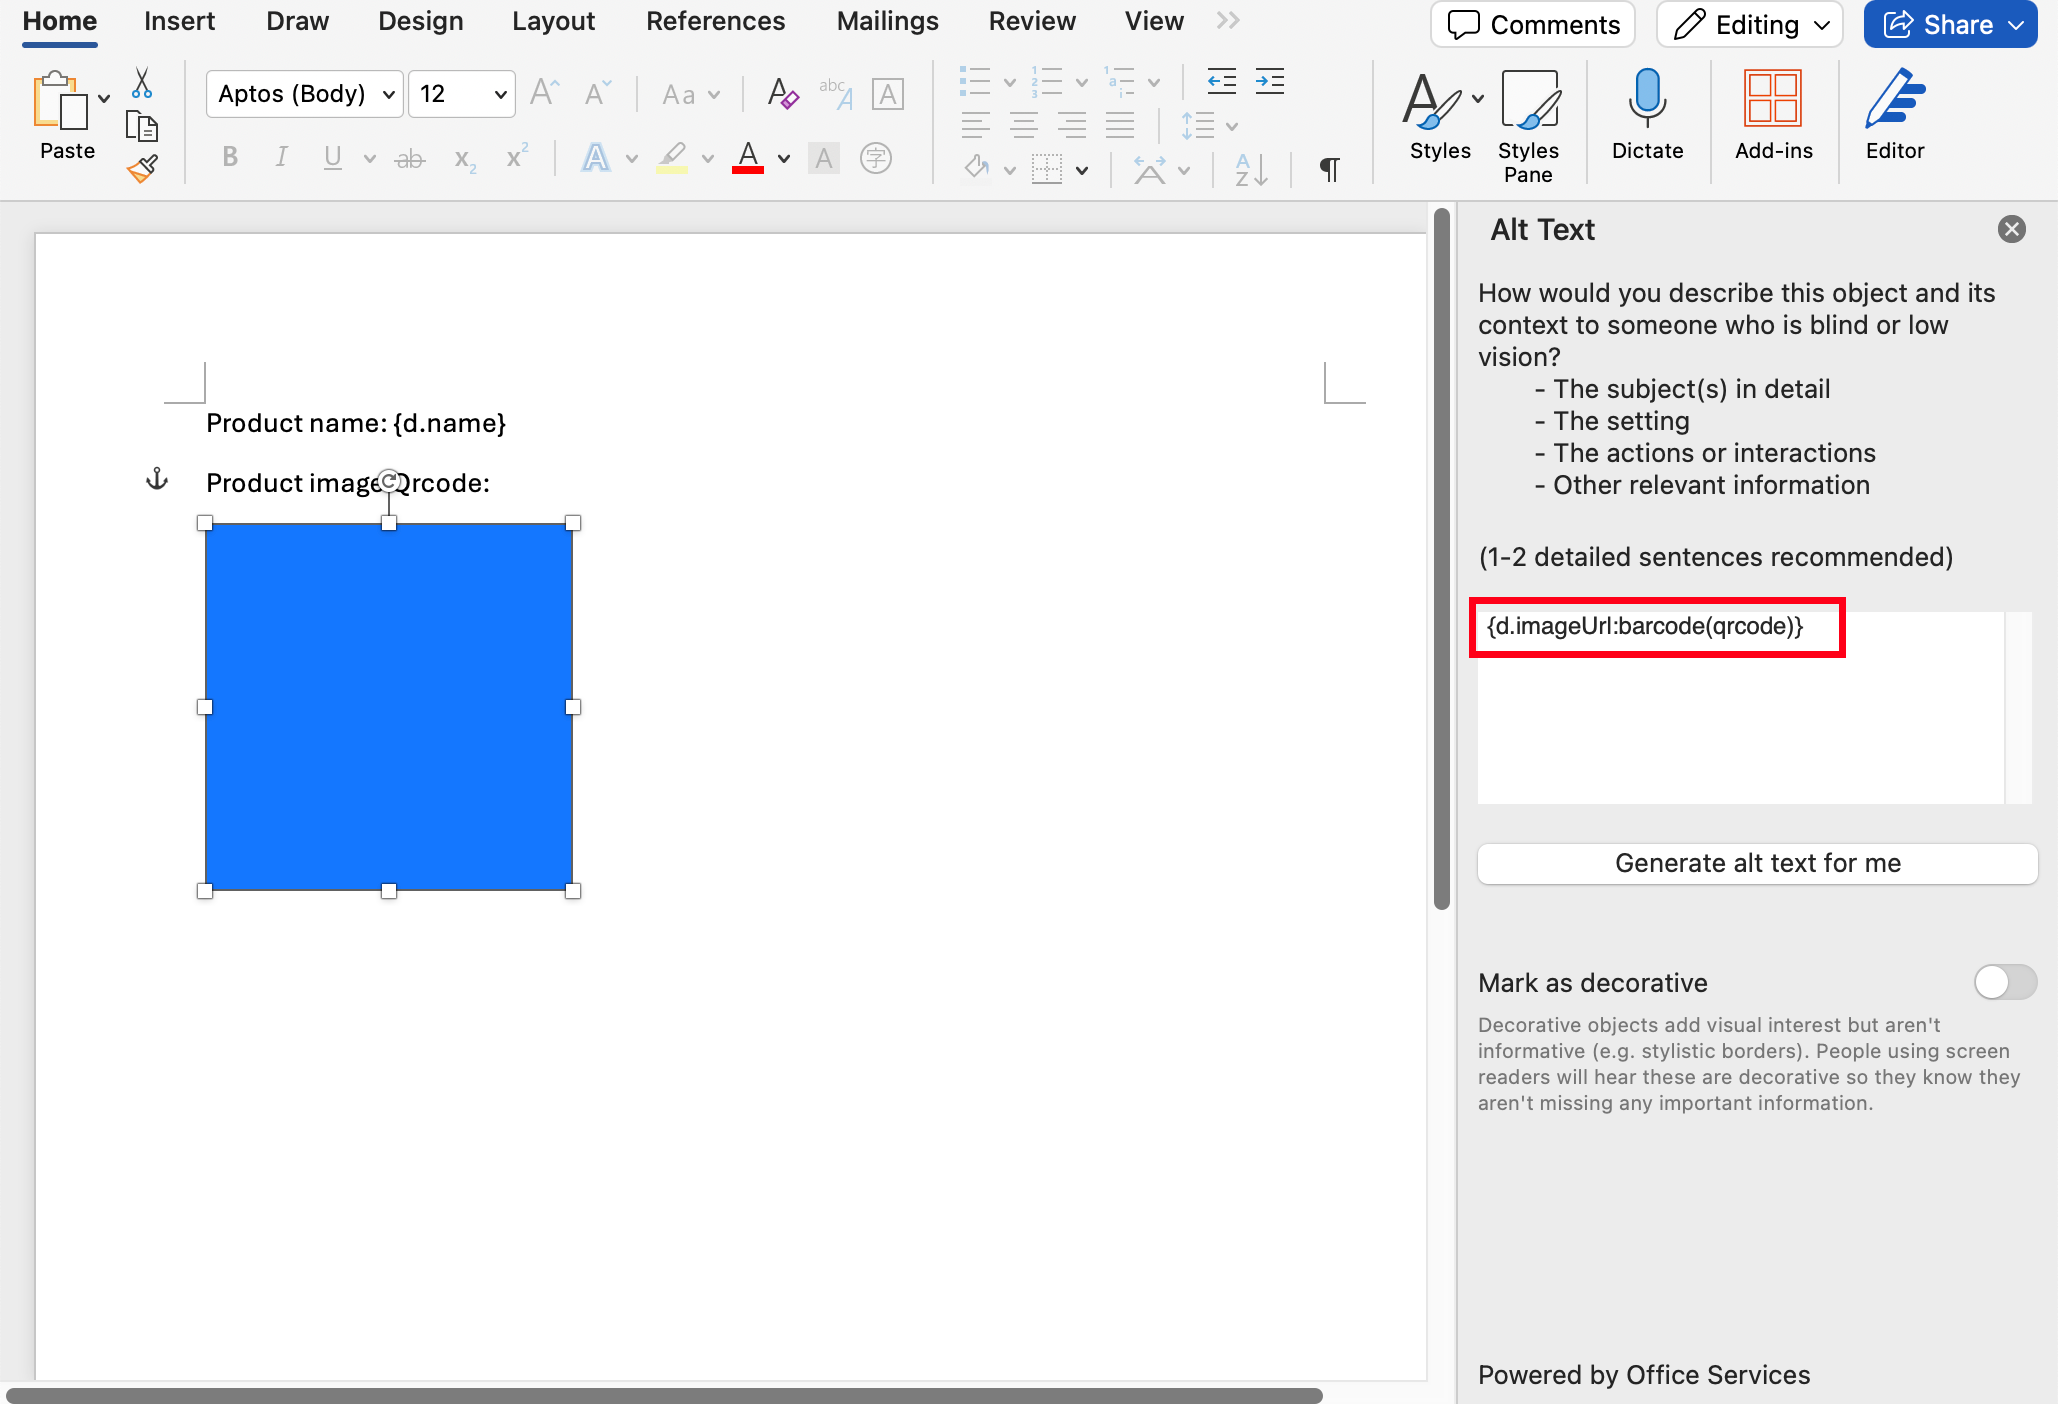The image size is (2058, 1404).
Task: Toggle Bold formatting
Action: pyautogui.click(x=230, y=157)
